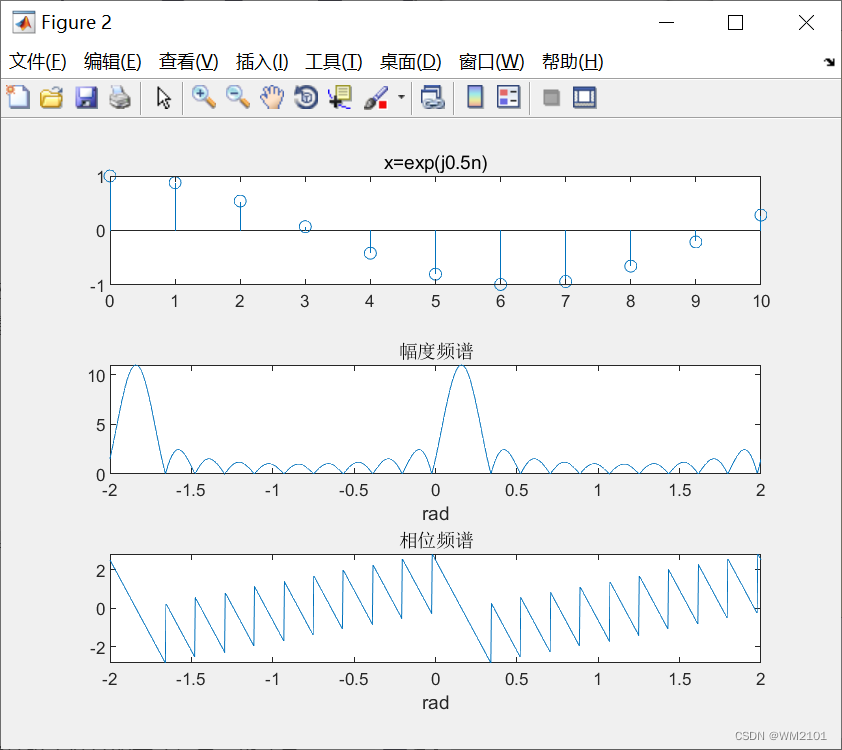Click the Show Plot Tools icon
842x750 pixels.
coord(584,98)
